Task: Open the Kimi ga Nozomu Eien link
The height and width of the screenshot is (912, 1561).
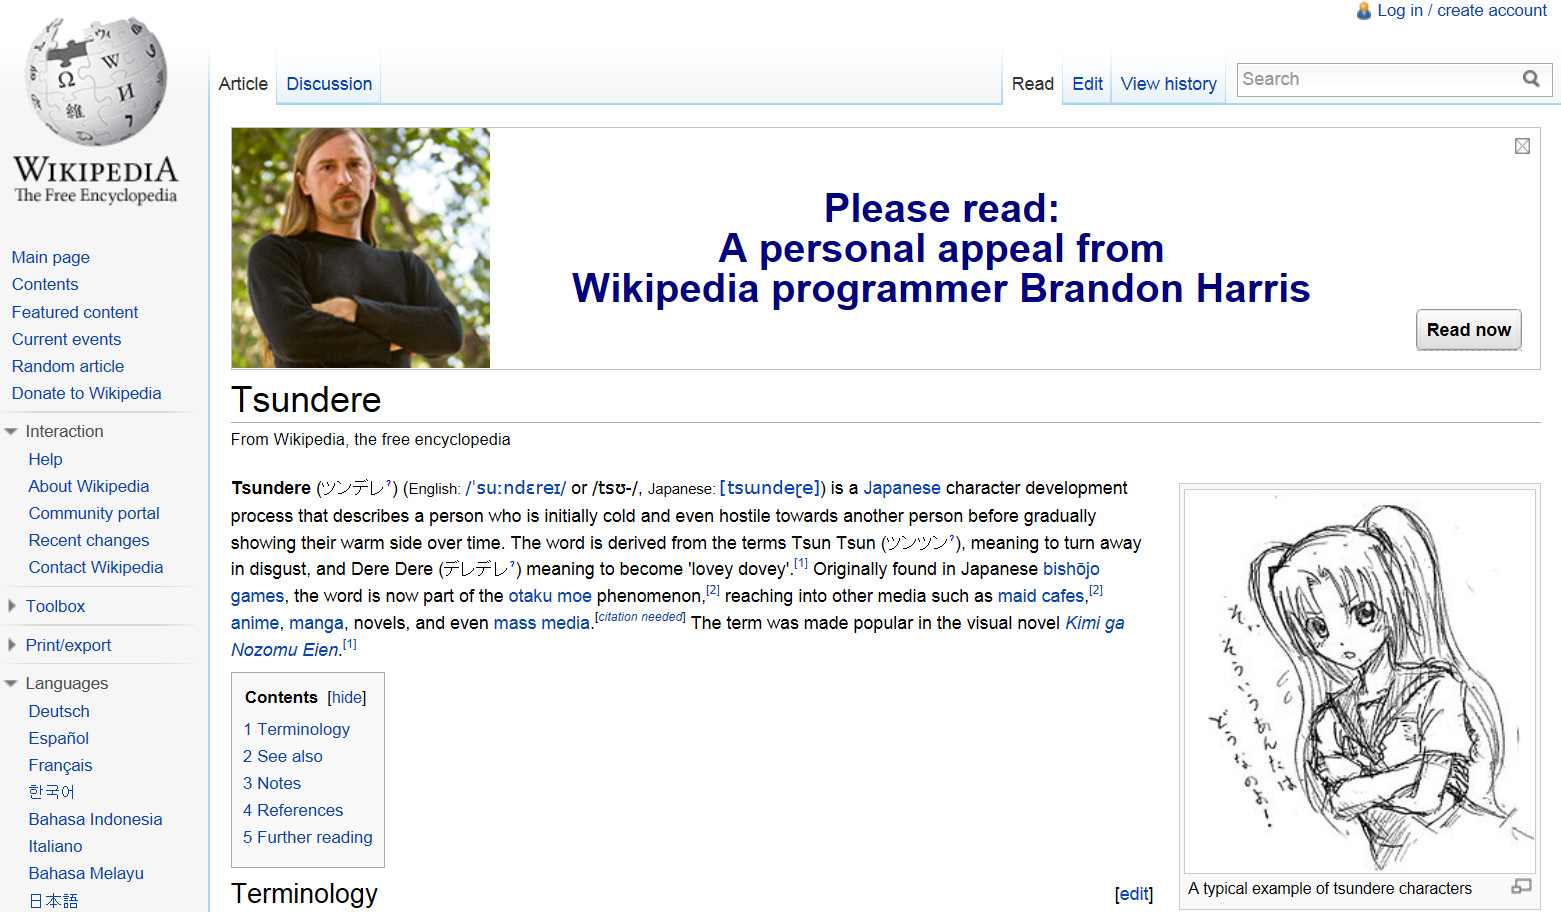Action: point(1095,623)
